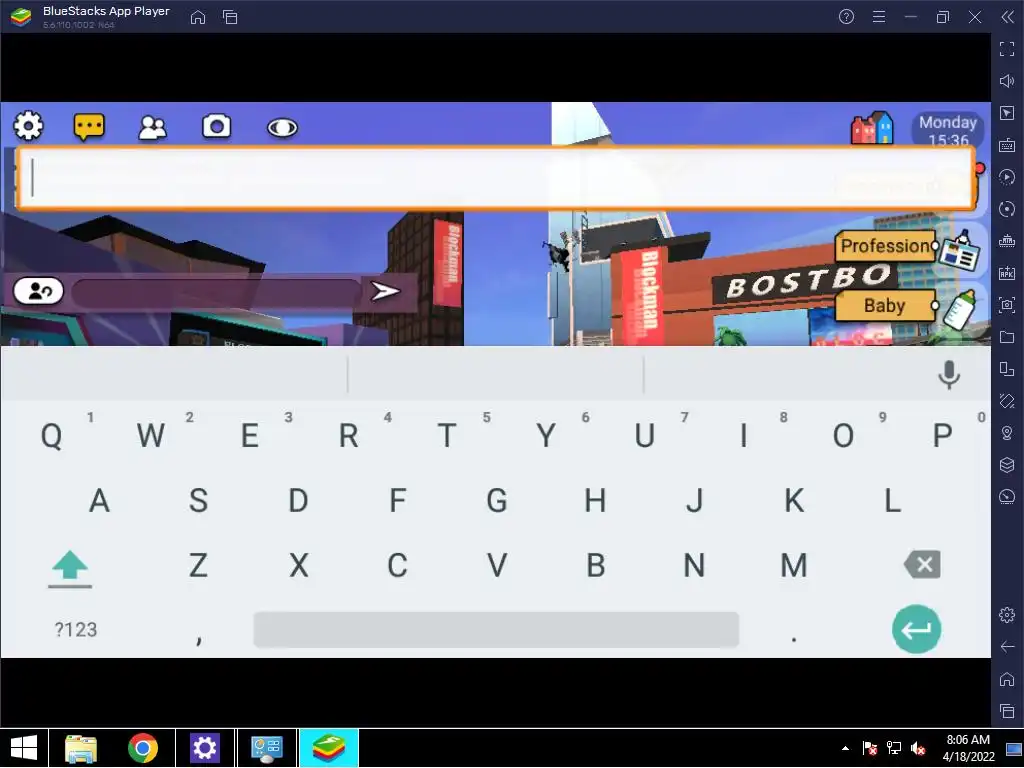Tap the microphone voice input icon

tap(948, 374)
